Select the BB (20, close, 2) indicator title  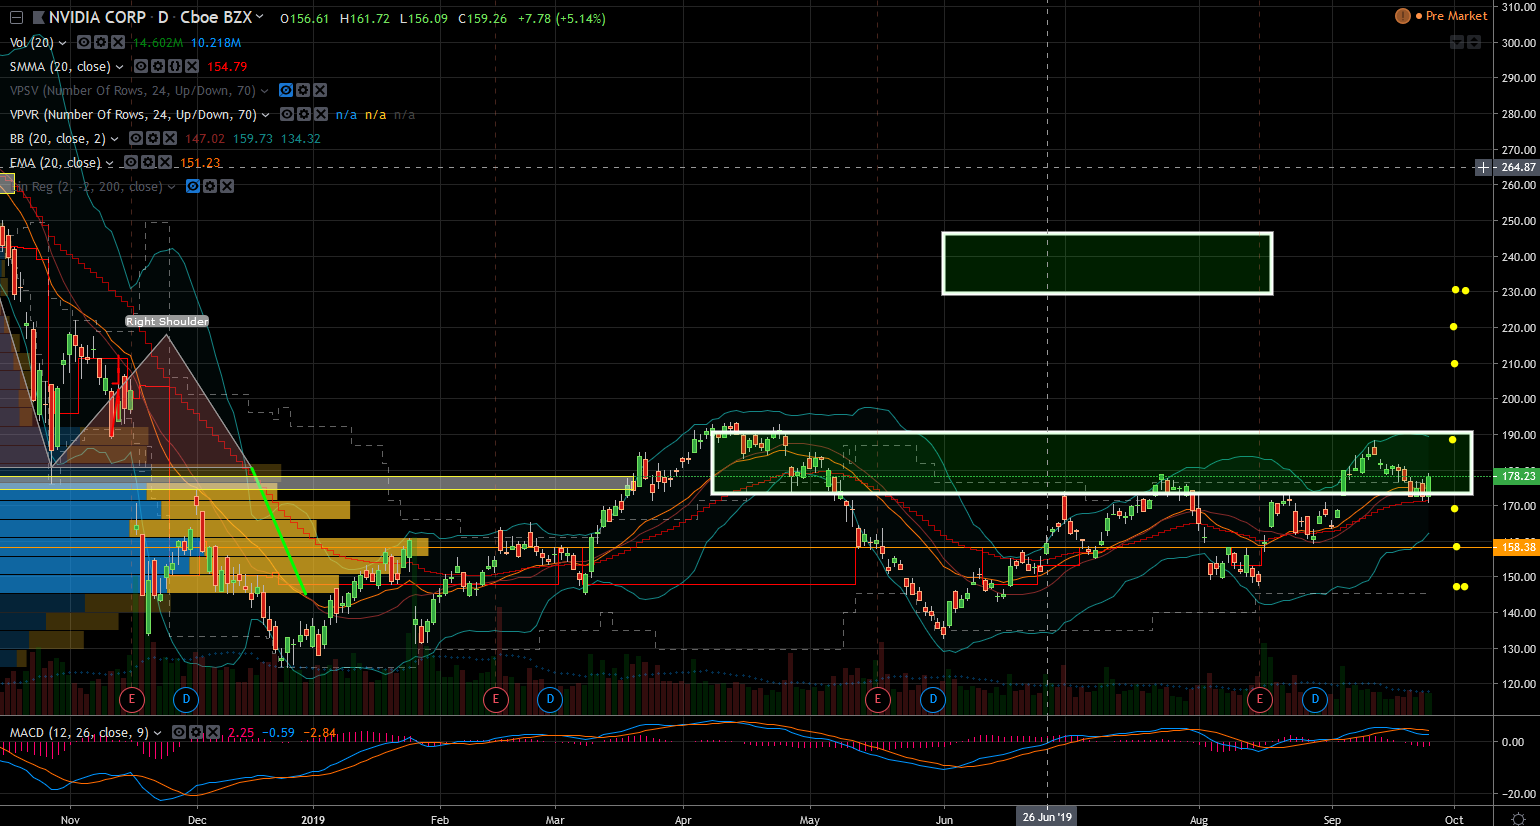(58, 138)
